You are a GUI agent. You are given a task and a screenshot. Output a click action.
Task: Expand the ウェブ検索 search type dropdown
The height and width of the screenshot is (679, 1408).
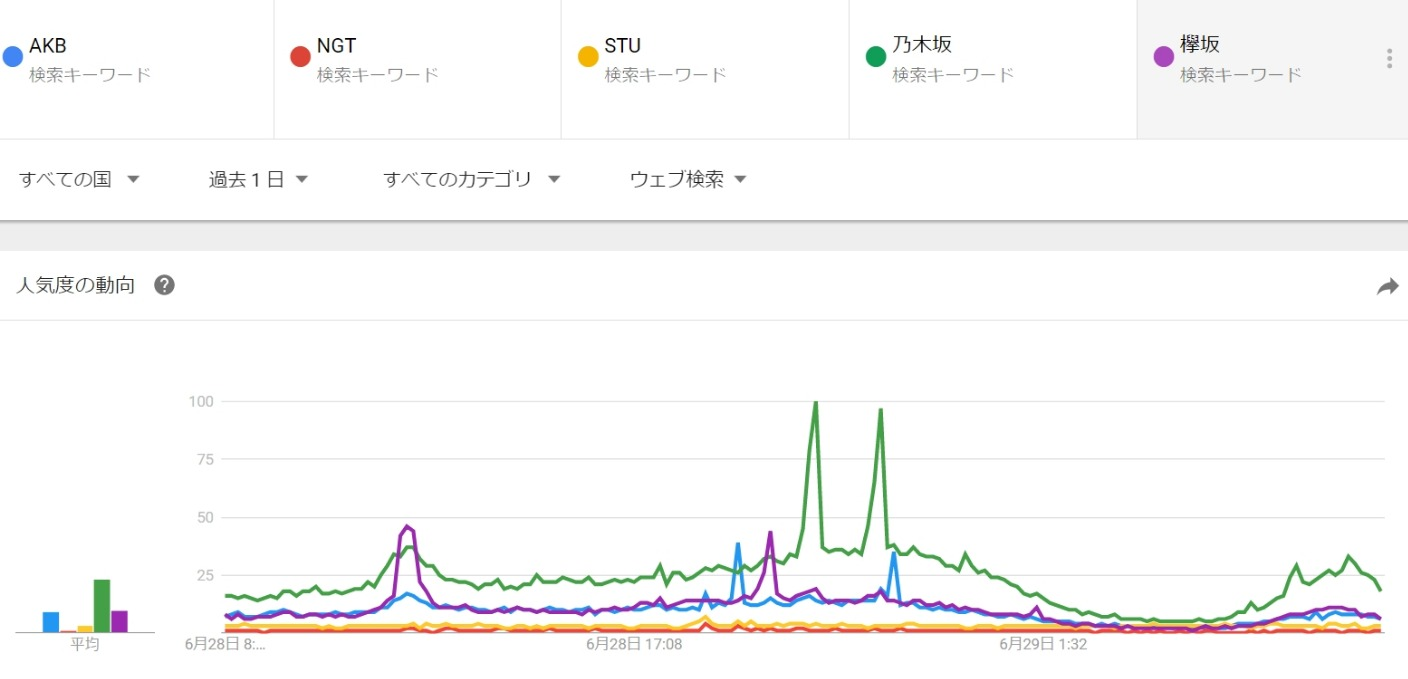(x=688, y=180)
